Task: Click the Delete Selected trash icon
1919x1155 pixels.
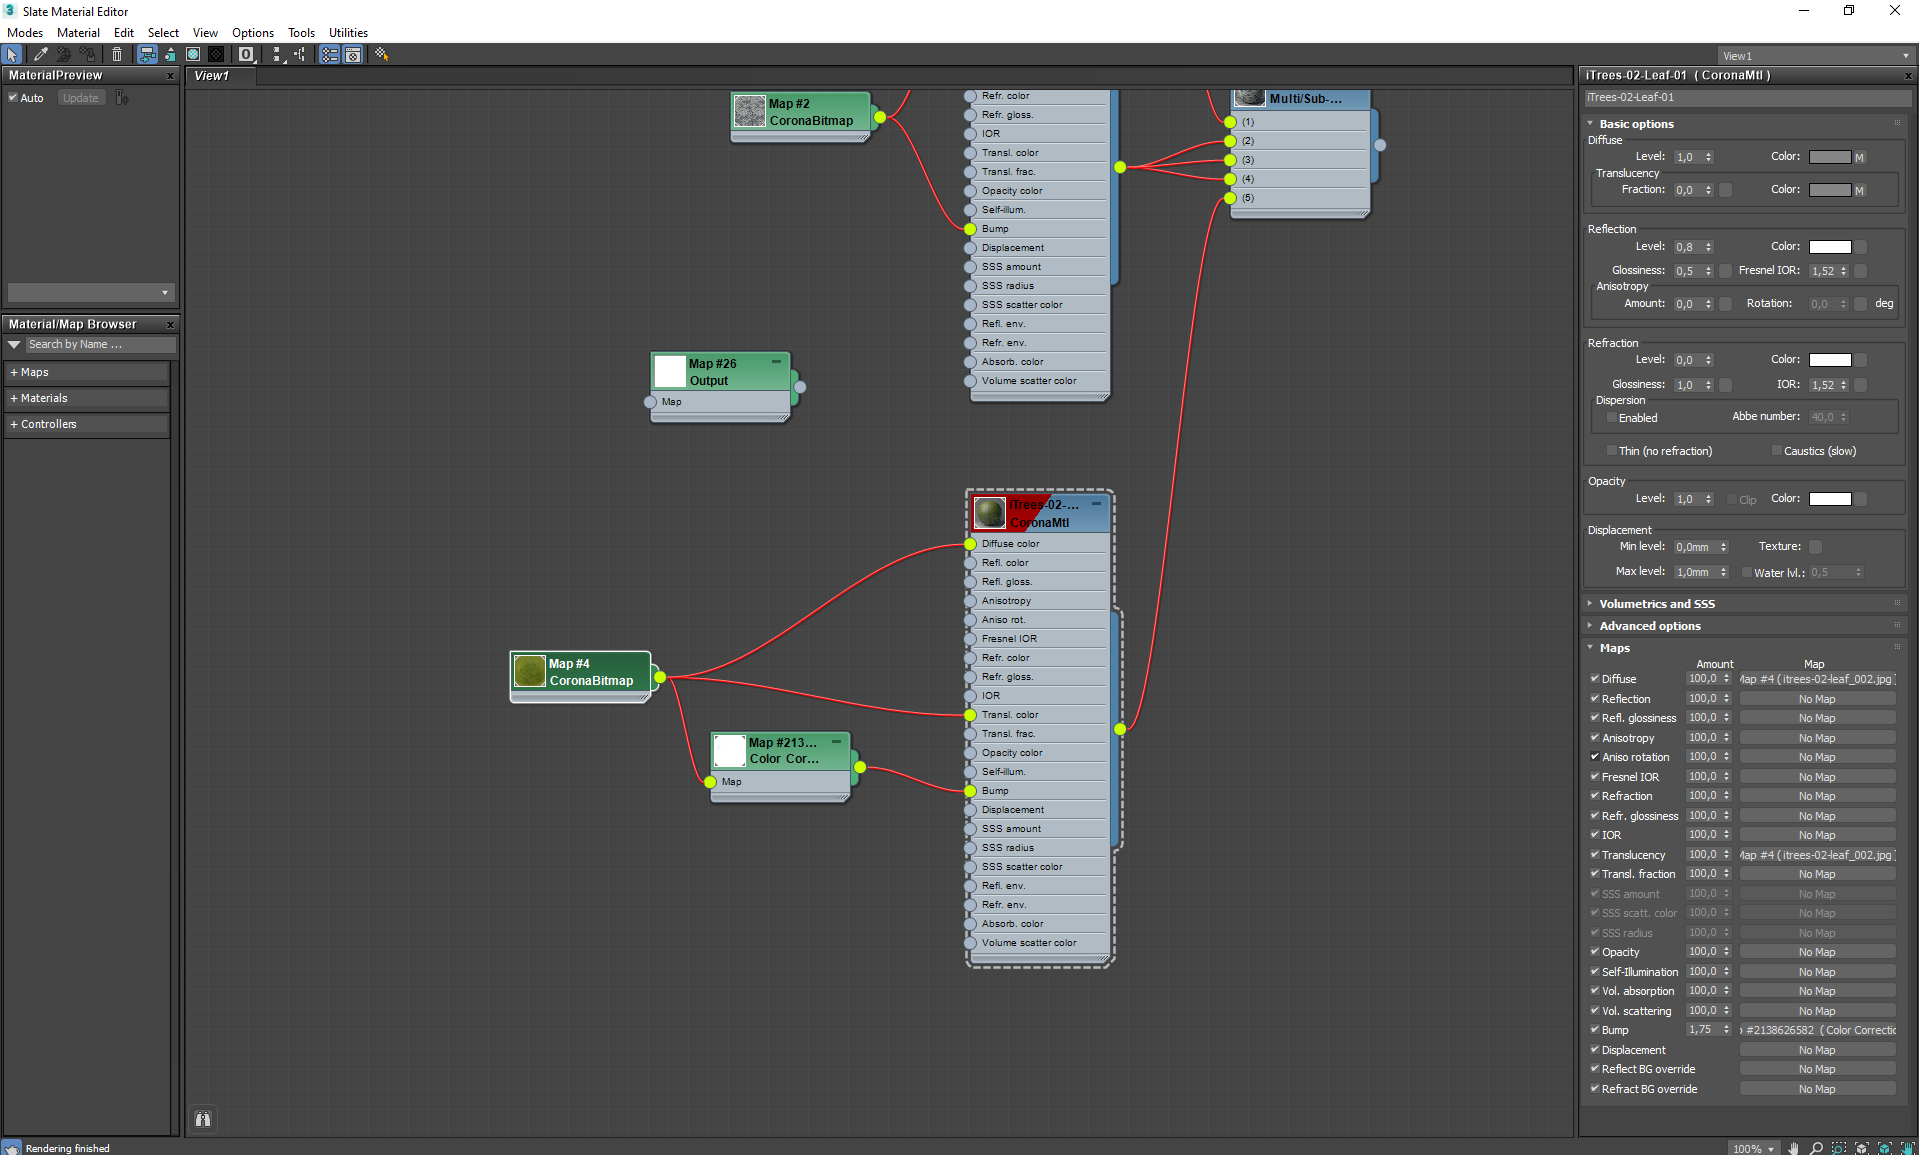Action: coord(117,55)
